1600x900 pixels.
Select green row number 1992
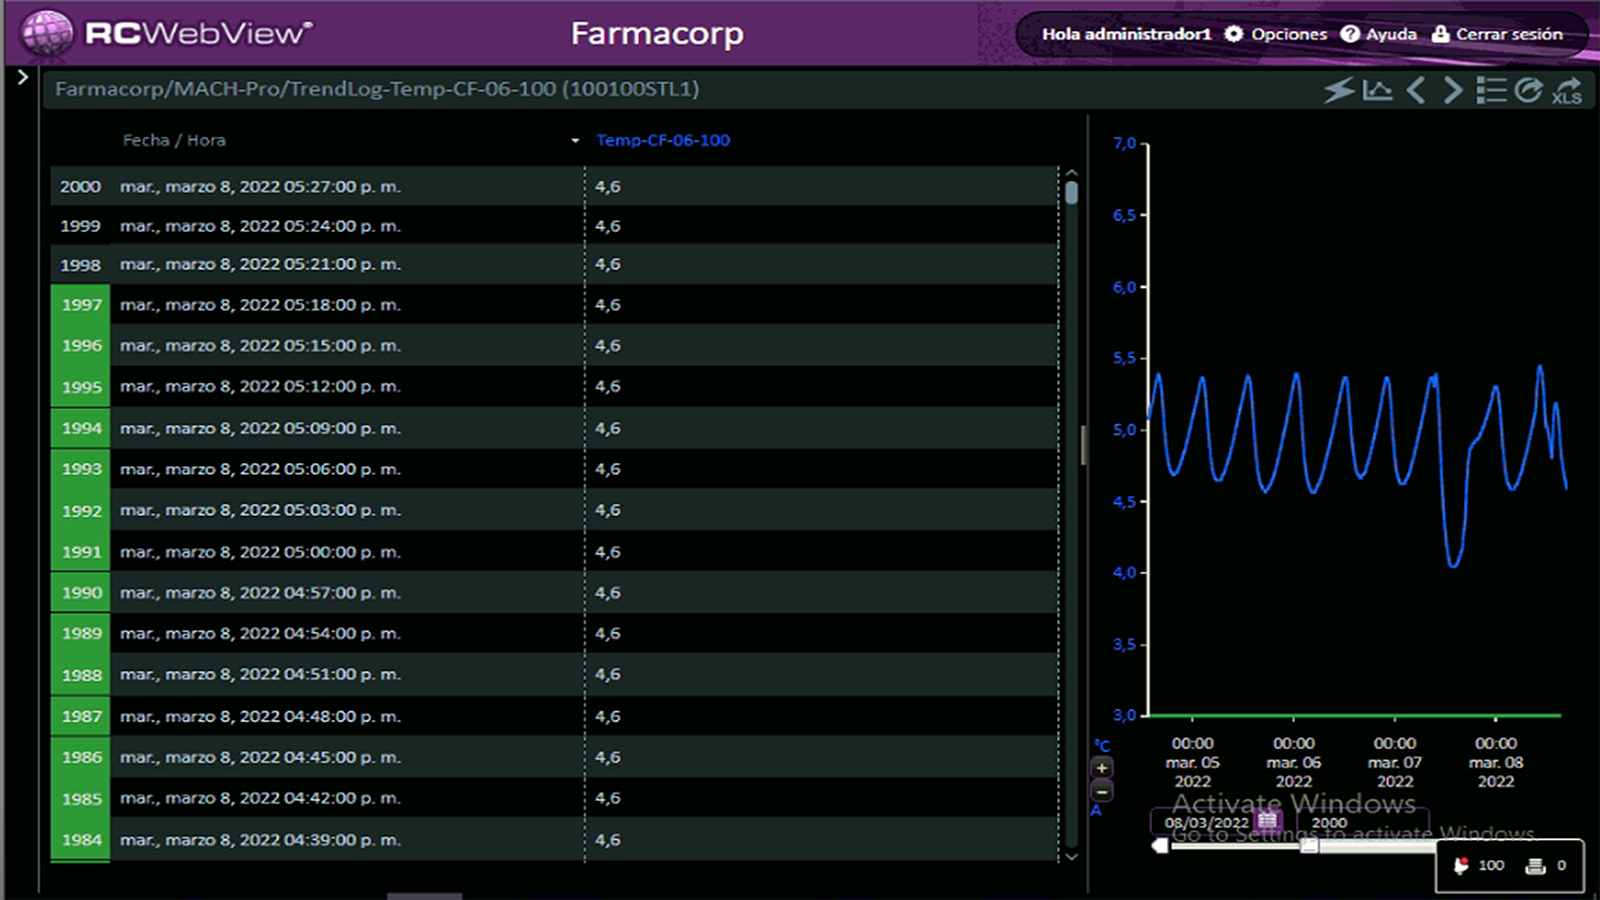81,510
